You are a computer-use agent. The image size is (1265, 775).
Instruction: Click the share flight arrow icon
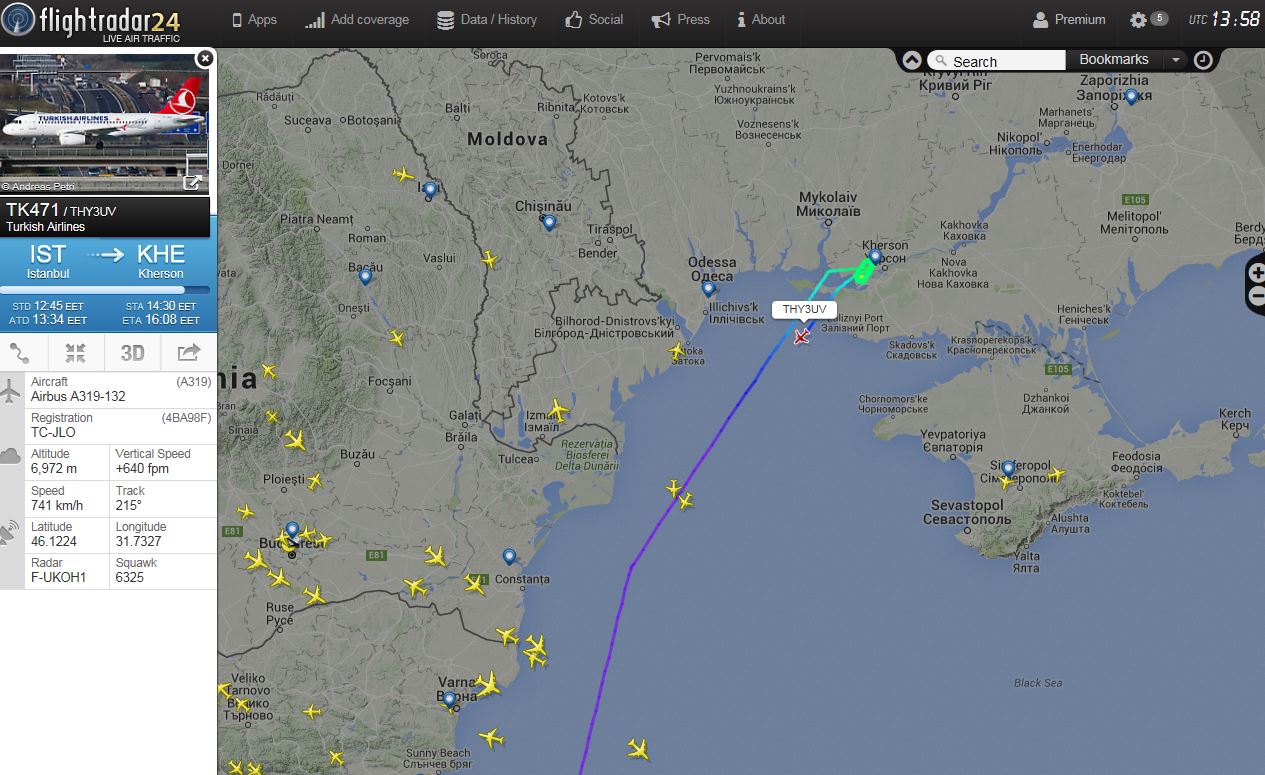click(x=188, y=352)
